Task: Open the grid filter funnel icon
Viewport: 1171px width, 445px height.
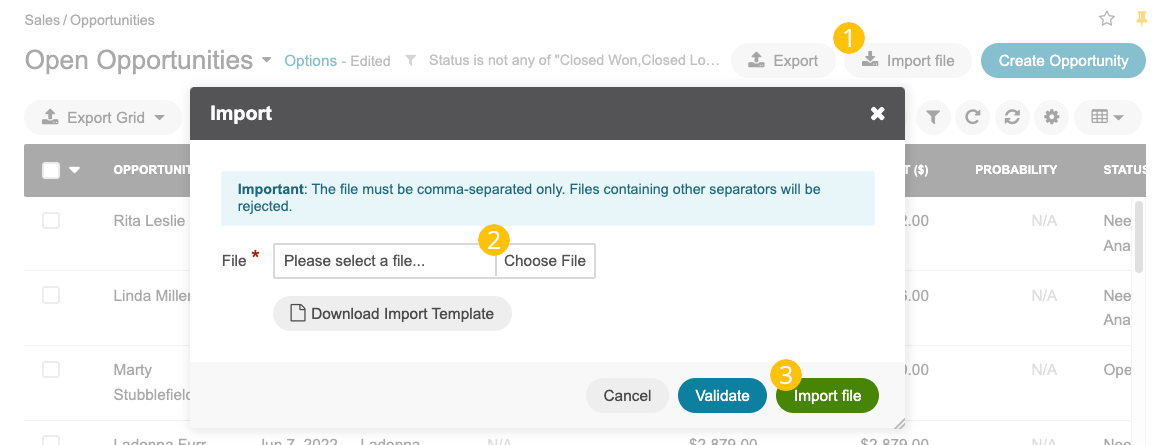Action: coord(934,117)
